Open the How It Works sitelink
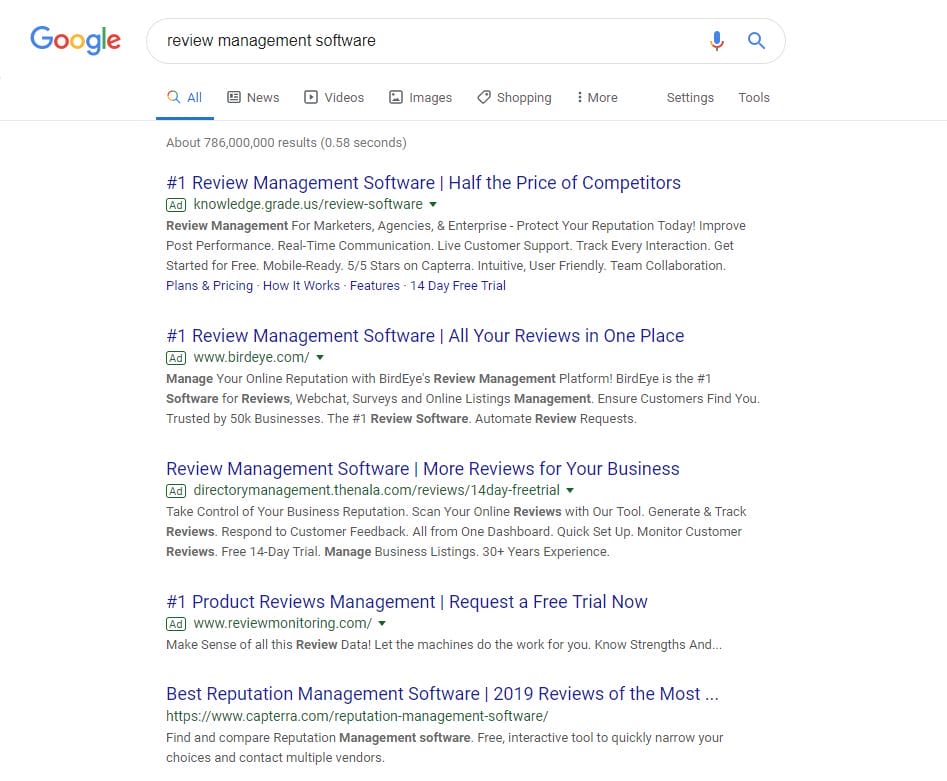The height and width of the screenshot is (781, 947). coord(301,286)
